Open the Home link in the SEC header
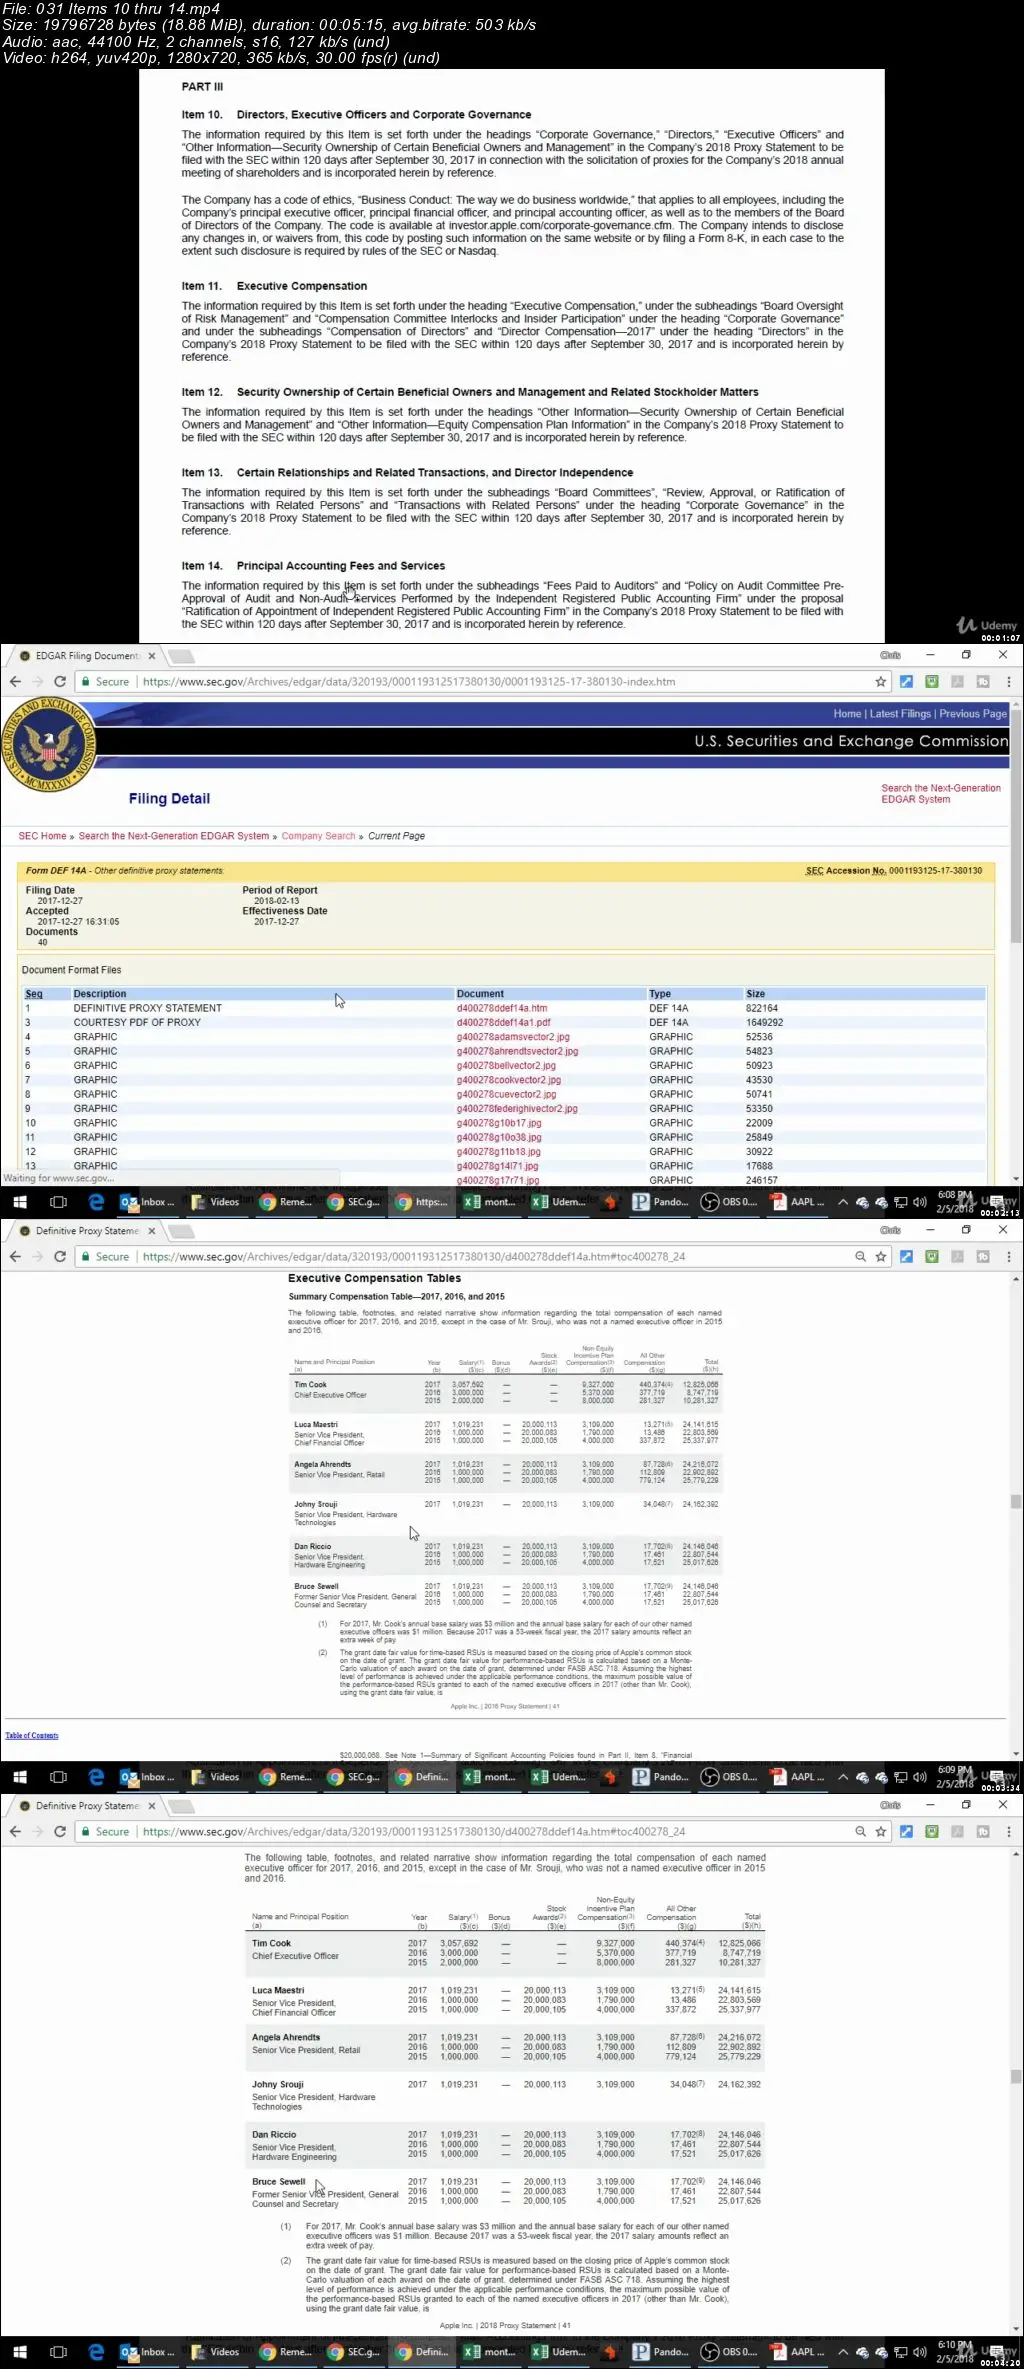The width and height of the screenshot is (1024, 2369). (x=847, y=714)
